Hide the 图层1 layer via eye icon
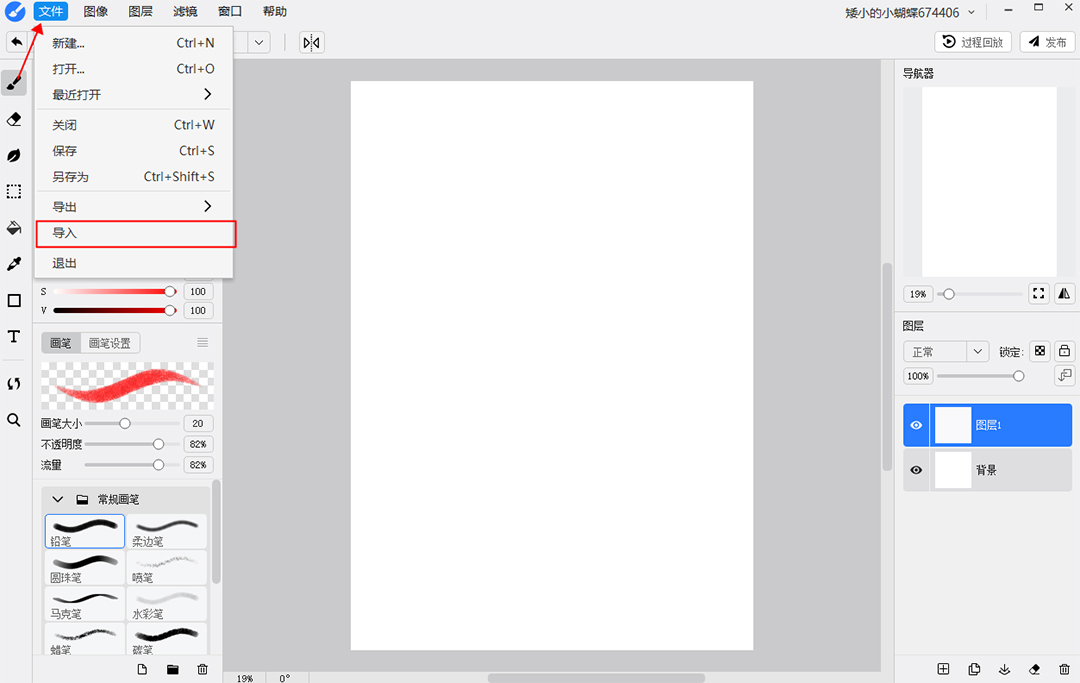The image size is (1080, 683). pyautogui.click(x=916, y=425)
